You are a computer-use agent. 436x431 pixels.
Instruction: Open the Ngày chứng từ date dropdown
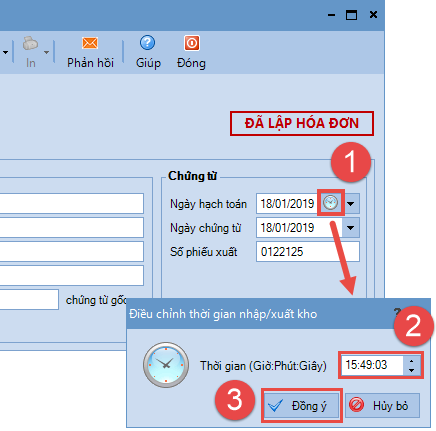351,228
